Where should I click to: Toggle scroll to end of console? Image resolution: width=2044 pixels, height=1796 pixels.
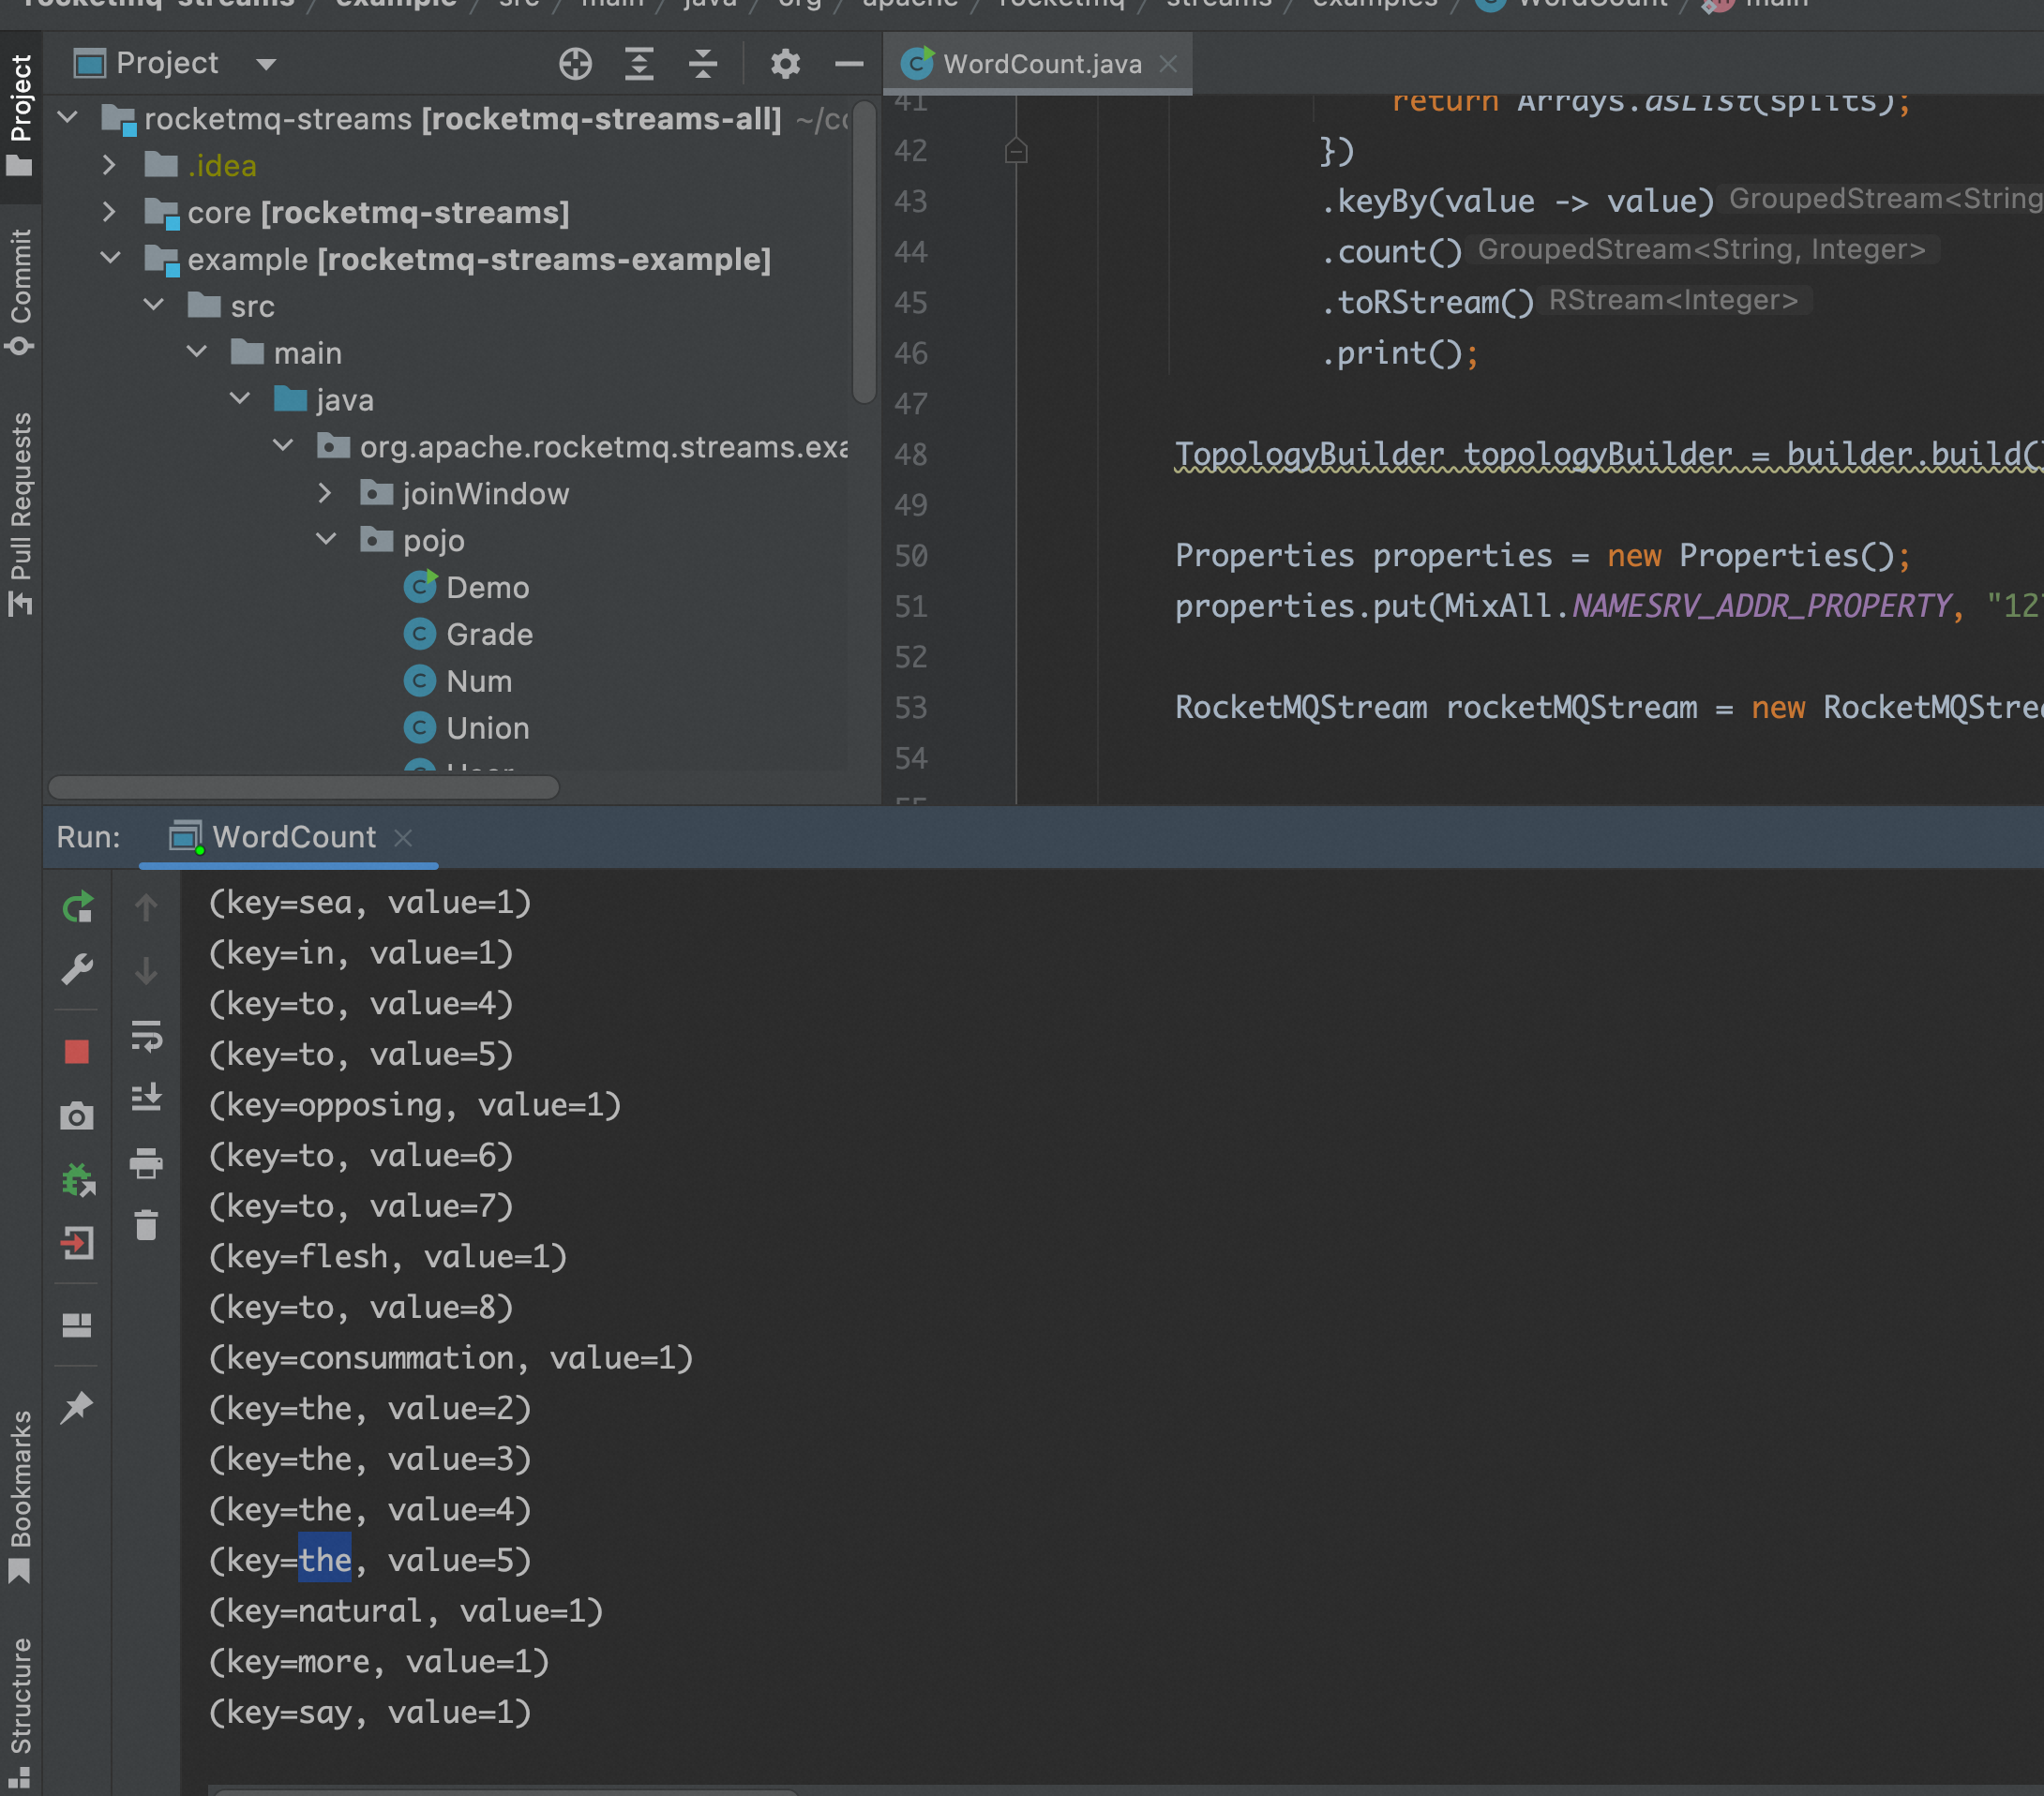point(146,1098)
